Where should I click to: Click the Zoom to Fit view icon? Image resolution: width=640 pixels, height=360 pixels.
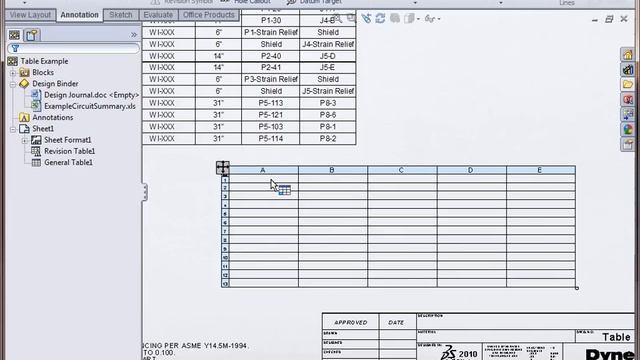tap(338, 18)
